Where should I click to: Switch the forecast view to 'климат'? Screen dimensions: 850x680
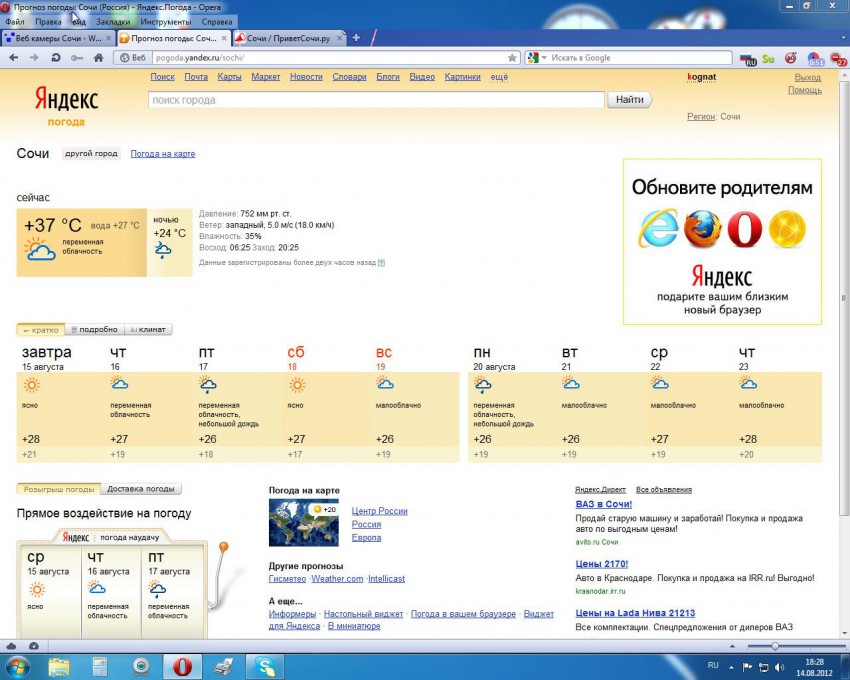coord(148,329)
